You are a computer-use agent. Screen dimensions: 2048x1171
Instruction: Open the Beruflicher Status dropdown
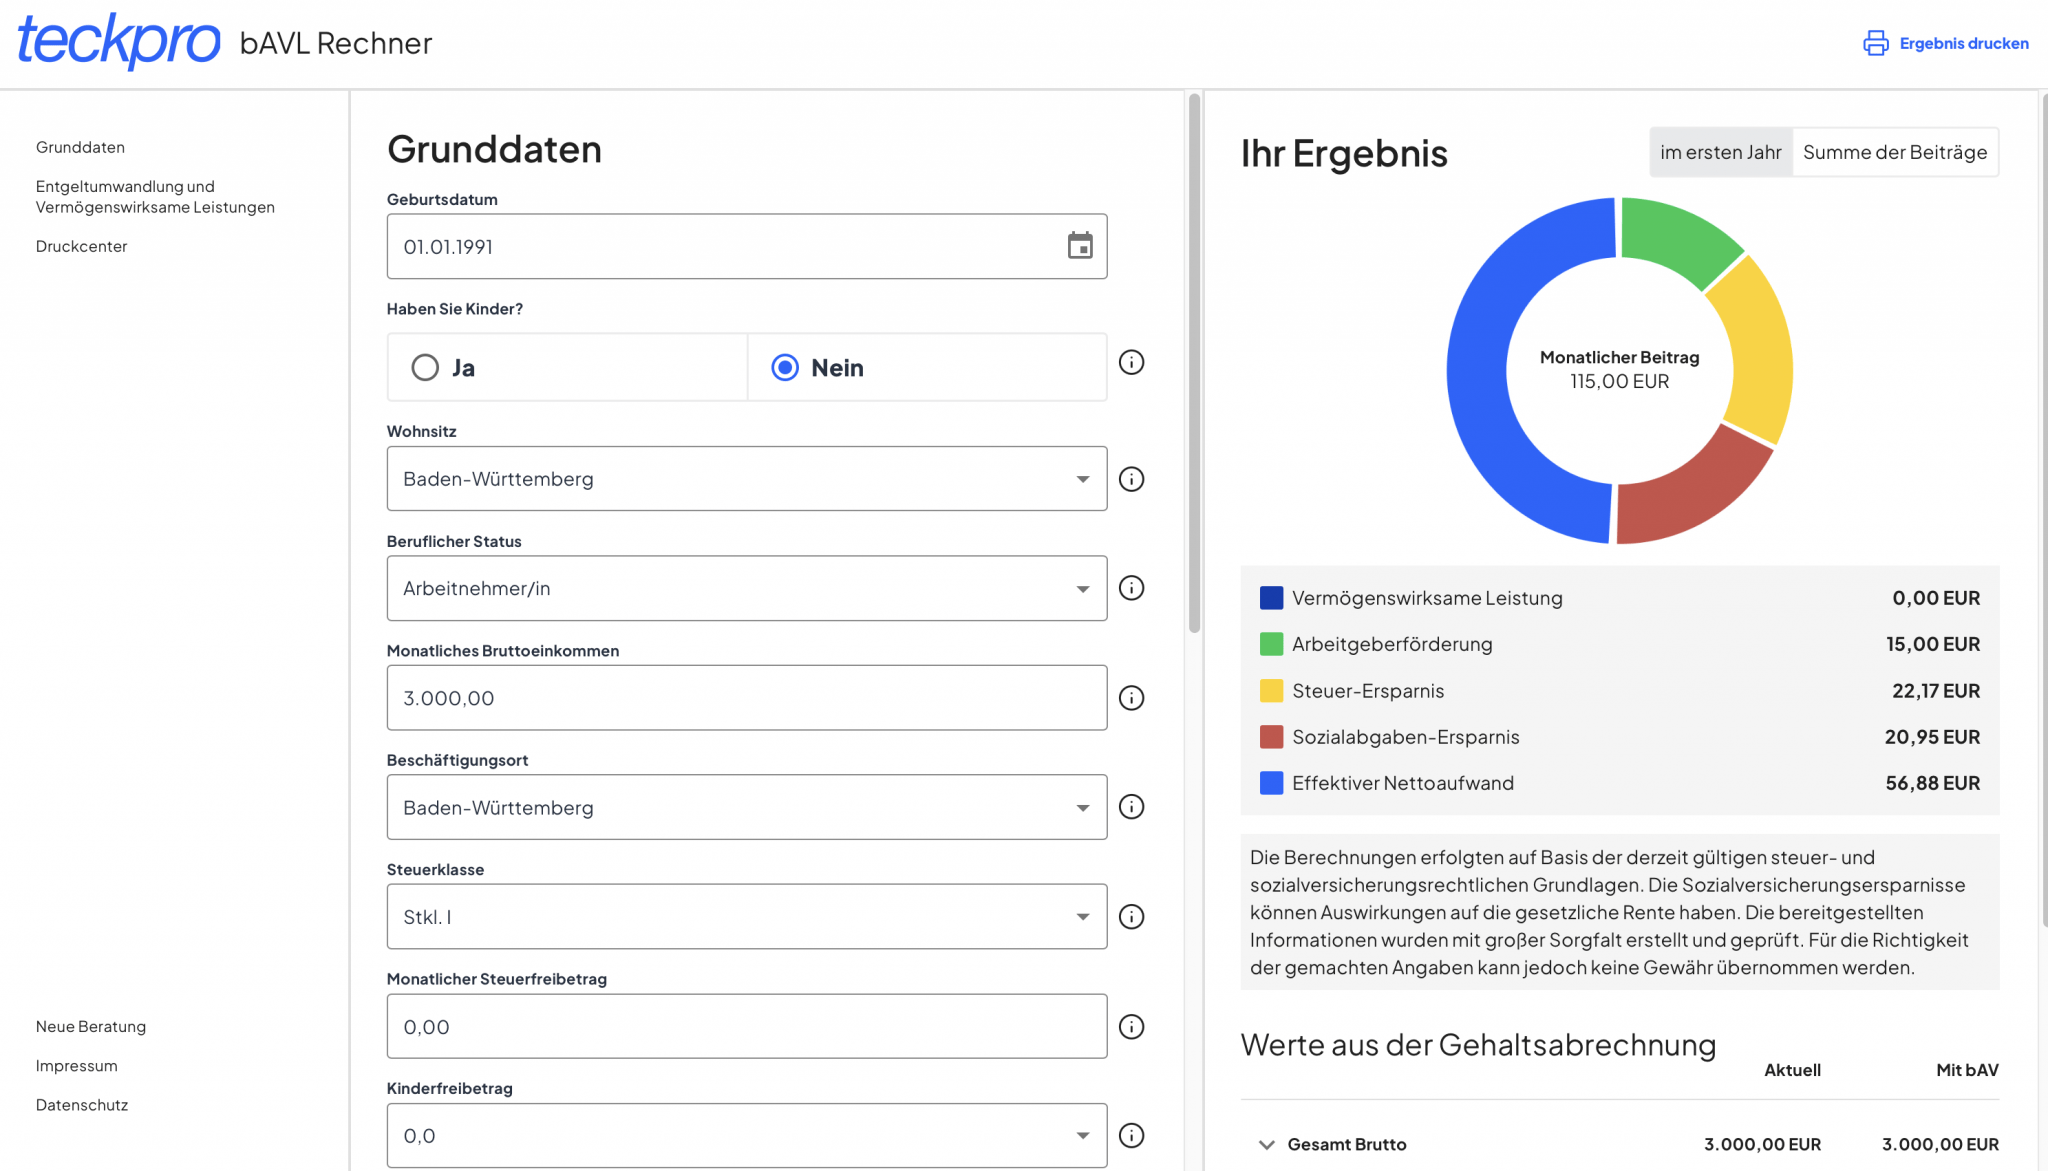click(746, 588)
